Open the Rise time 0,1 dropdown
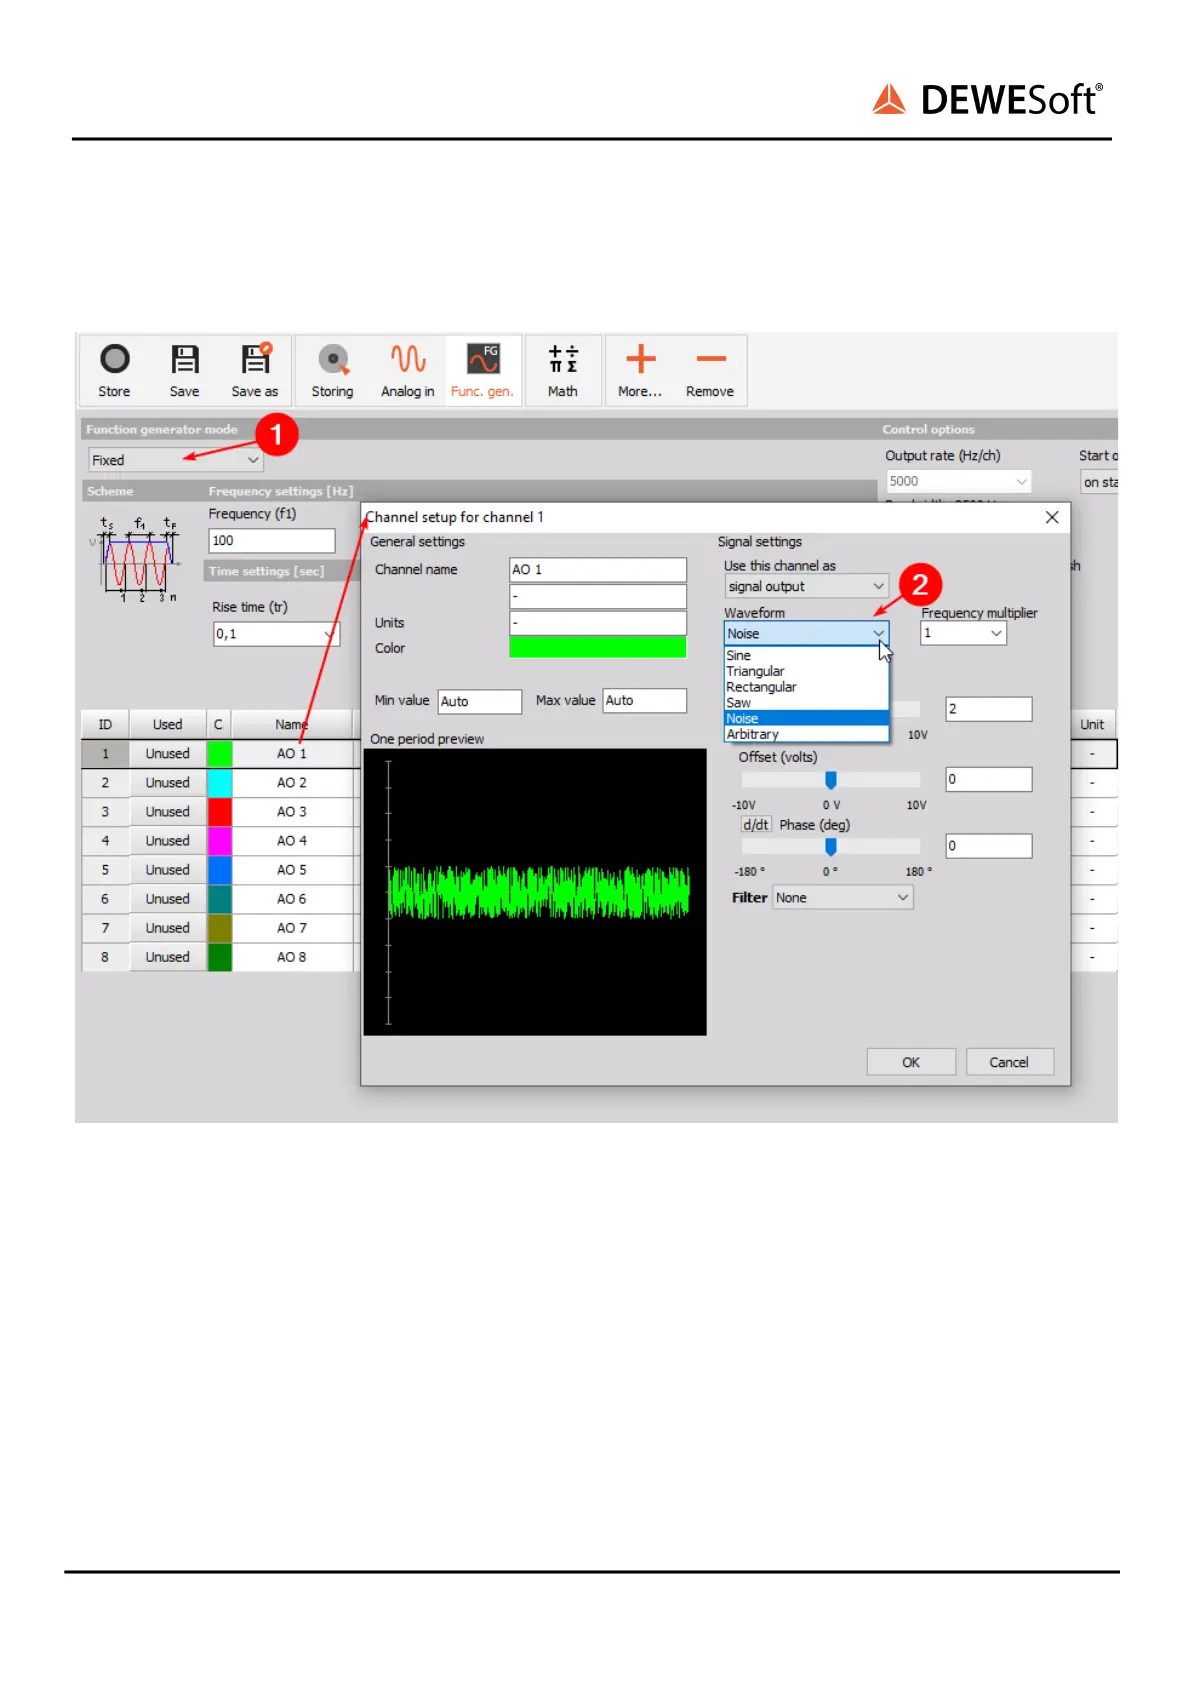This screenshot has height=1686, width=1190. pyautogui.click(x=276, y=634)
